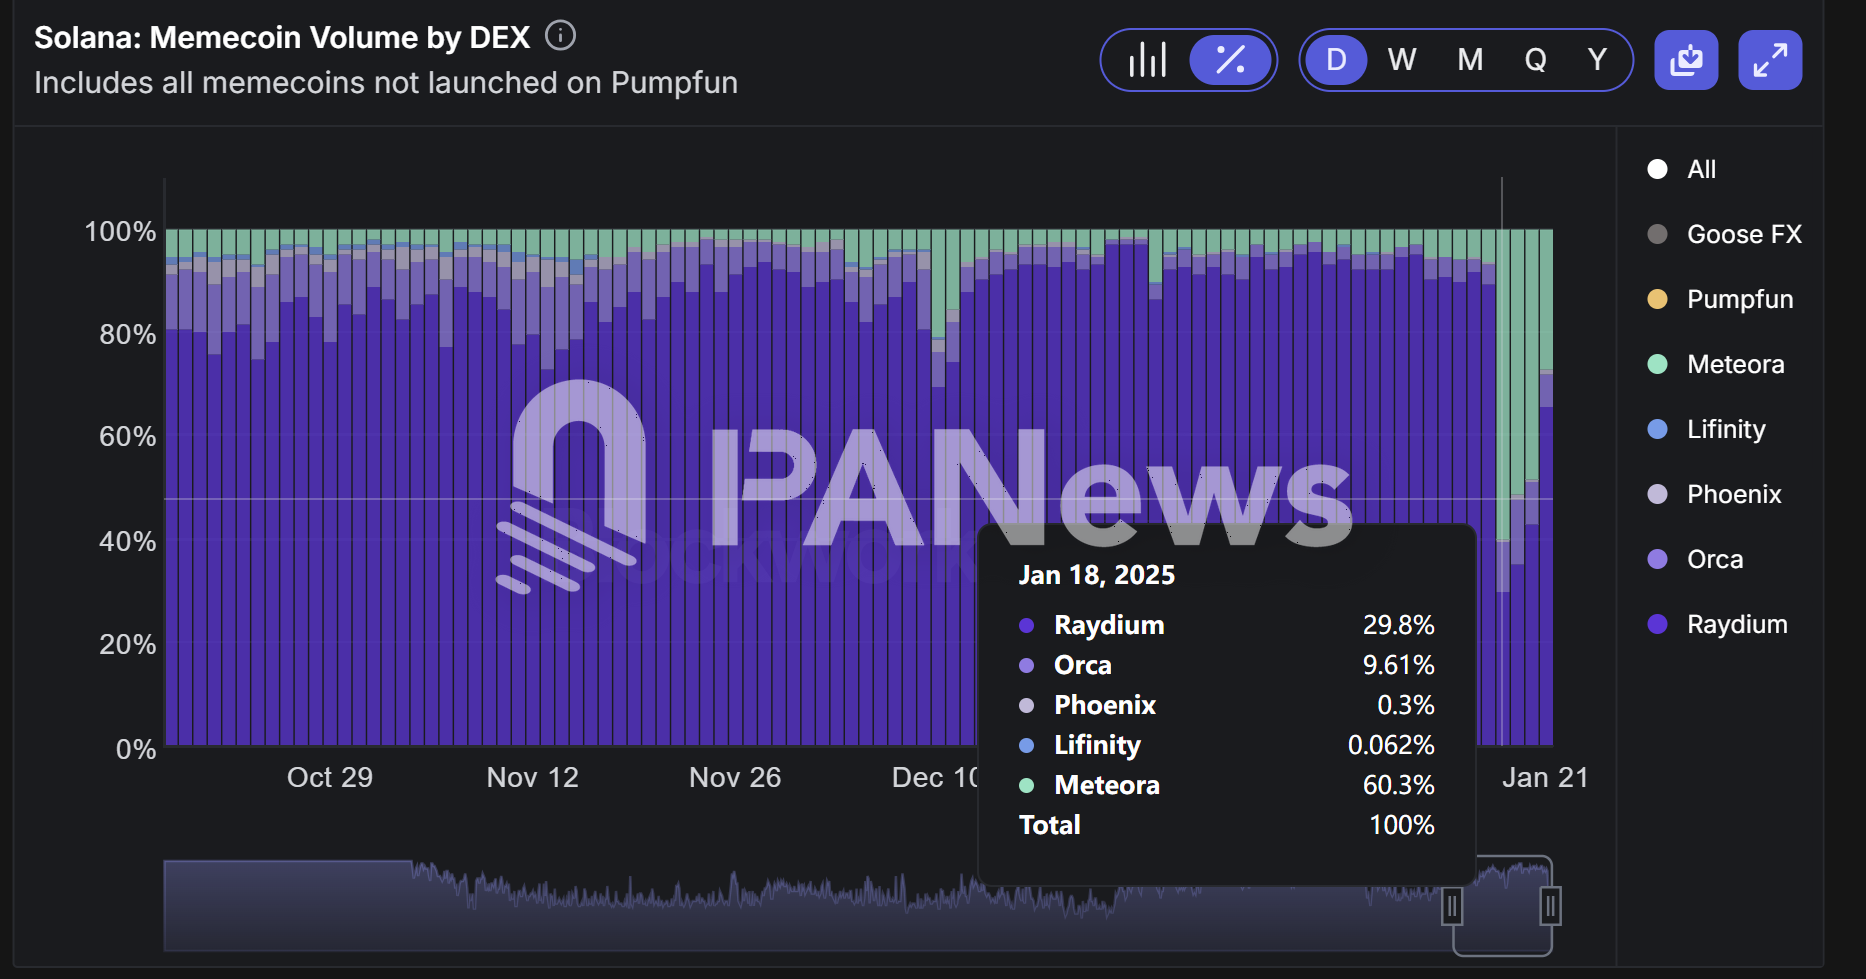Switch to Yearly (Y) timeframe
The width and height of the screenshot is (1866, 979).
click(1597, 60)
